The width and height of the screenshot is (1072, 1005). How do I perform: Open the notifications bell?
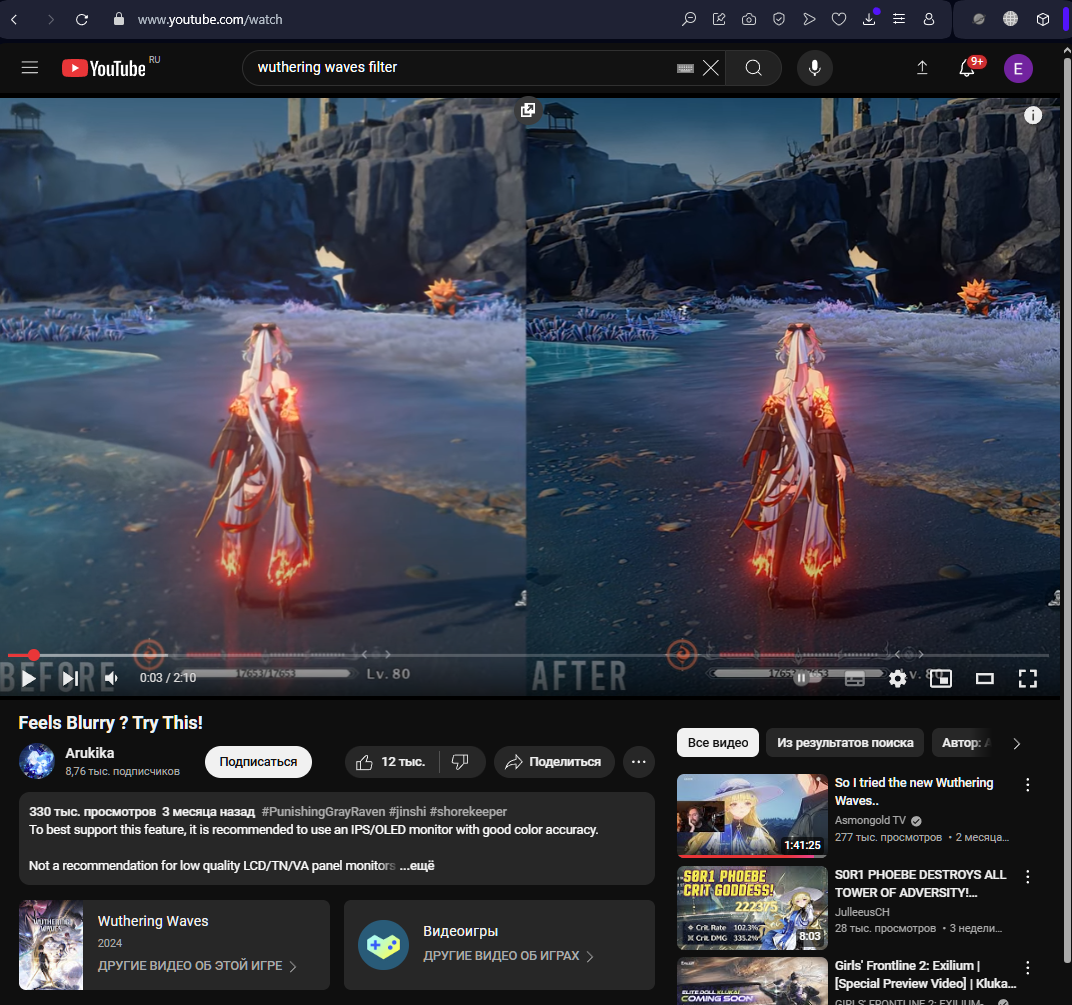click(x=967, y=68)
